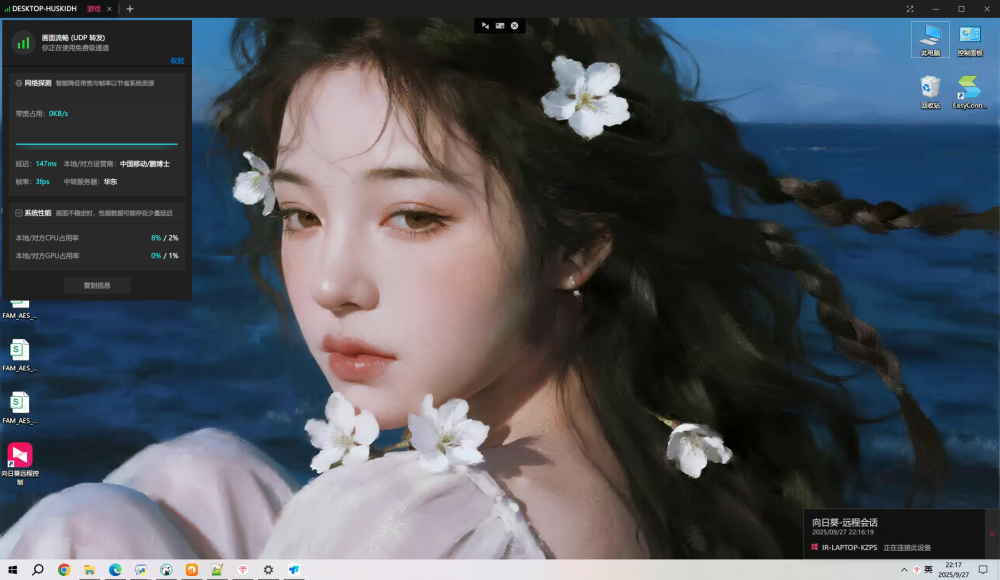Open the taskbar search magnifier
Viewport: 1000px width, 580px height.
point(38,570)
